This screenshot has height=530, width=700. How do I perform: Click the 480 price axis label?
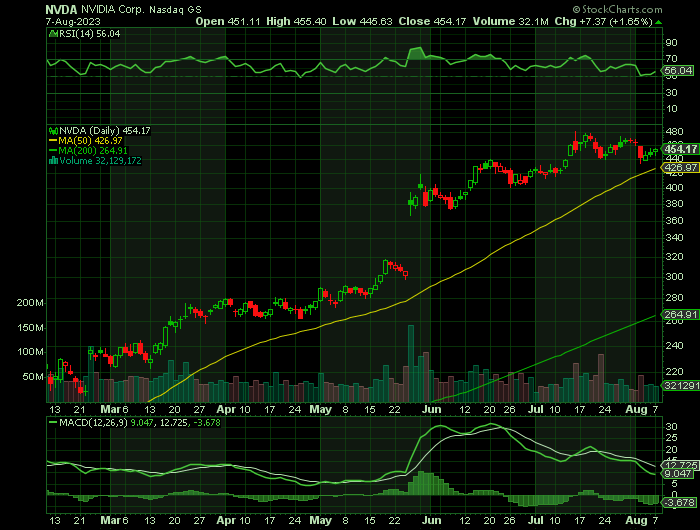(675, 132)
